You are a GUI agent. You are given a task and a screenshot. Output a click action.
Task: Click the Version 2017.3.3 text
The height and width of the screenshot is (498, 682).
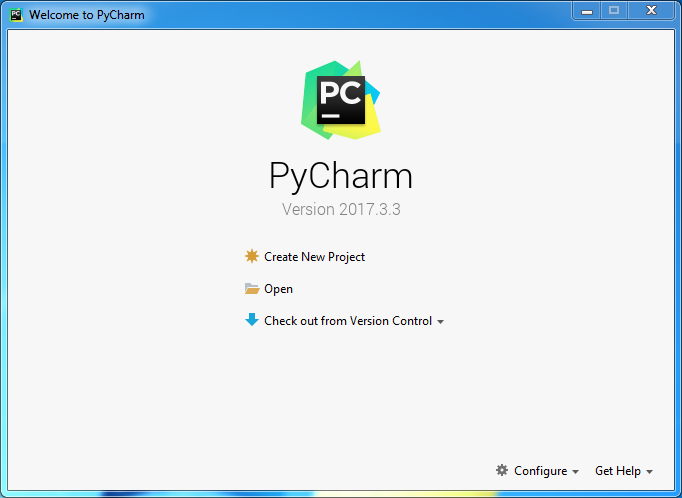(x=341, y=209)
